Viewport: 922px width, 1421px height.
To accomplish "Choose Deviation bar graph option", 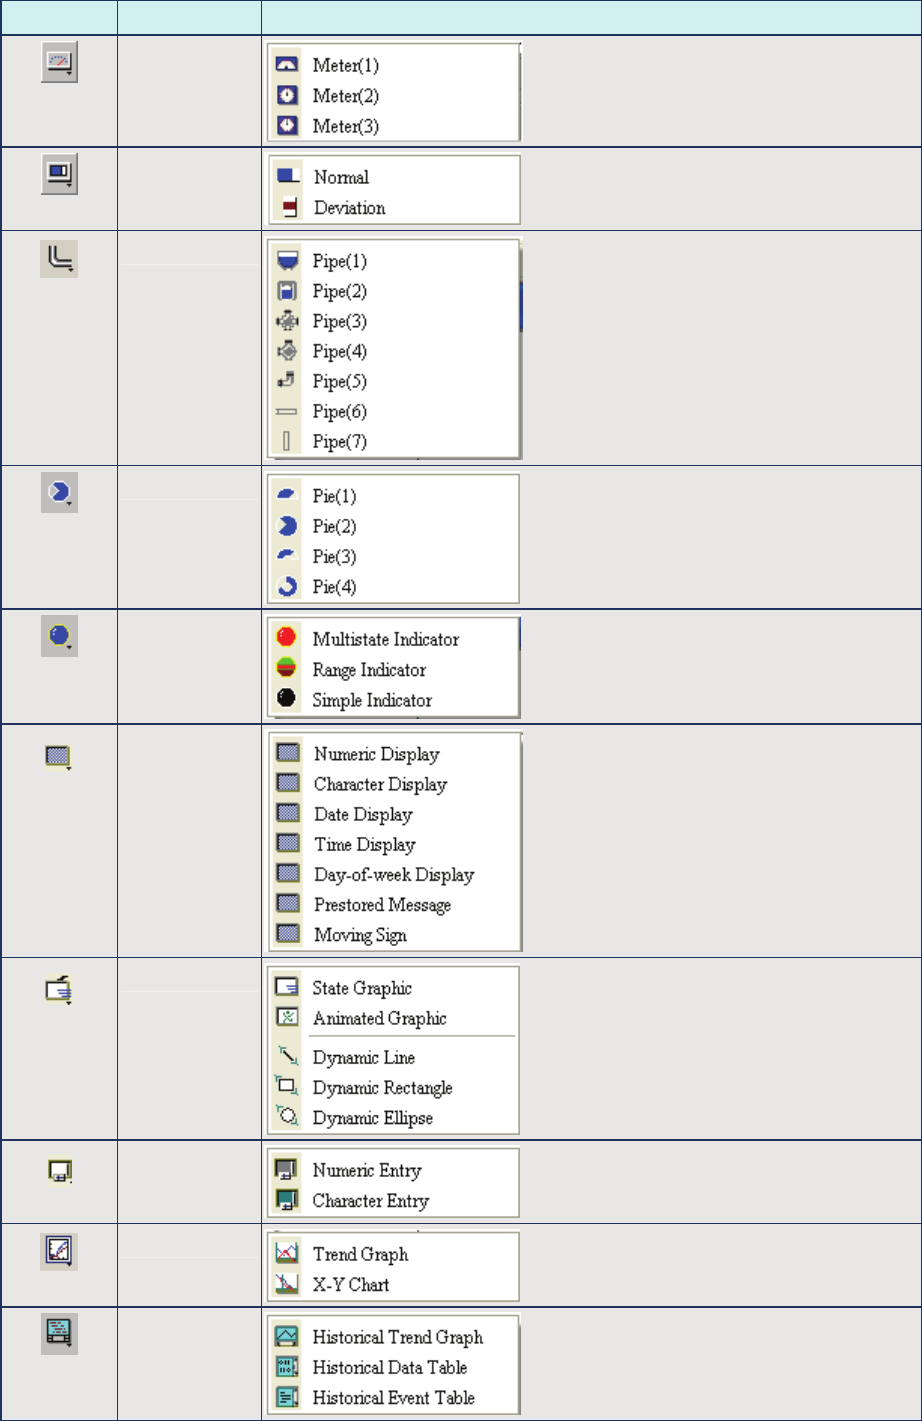I will point(349,208).
